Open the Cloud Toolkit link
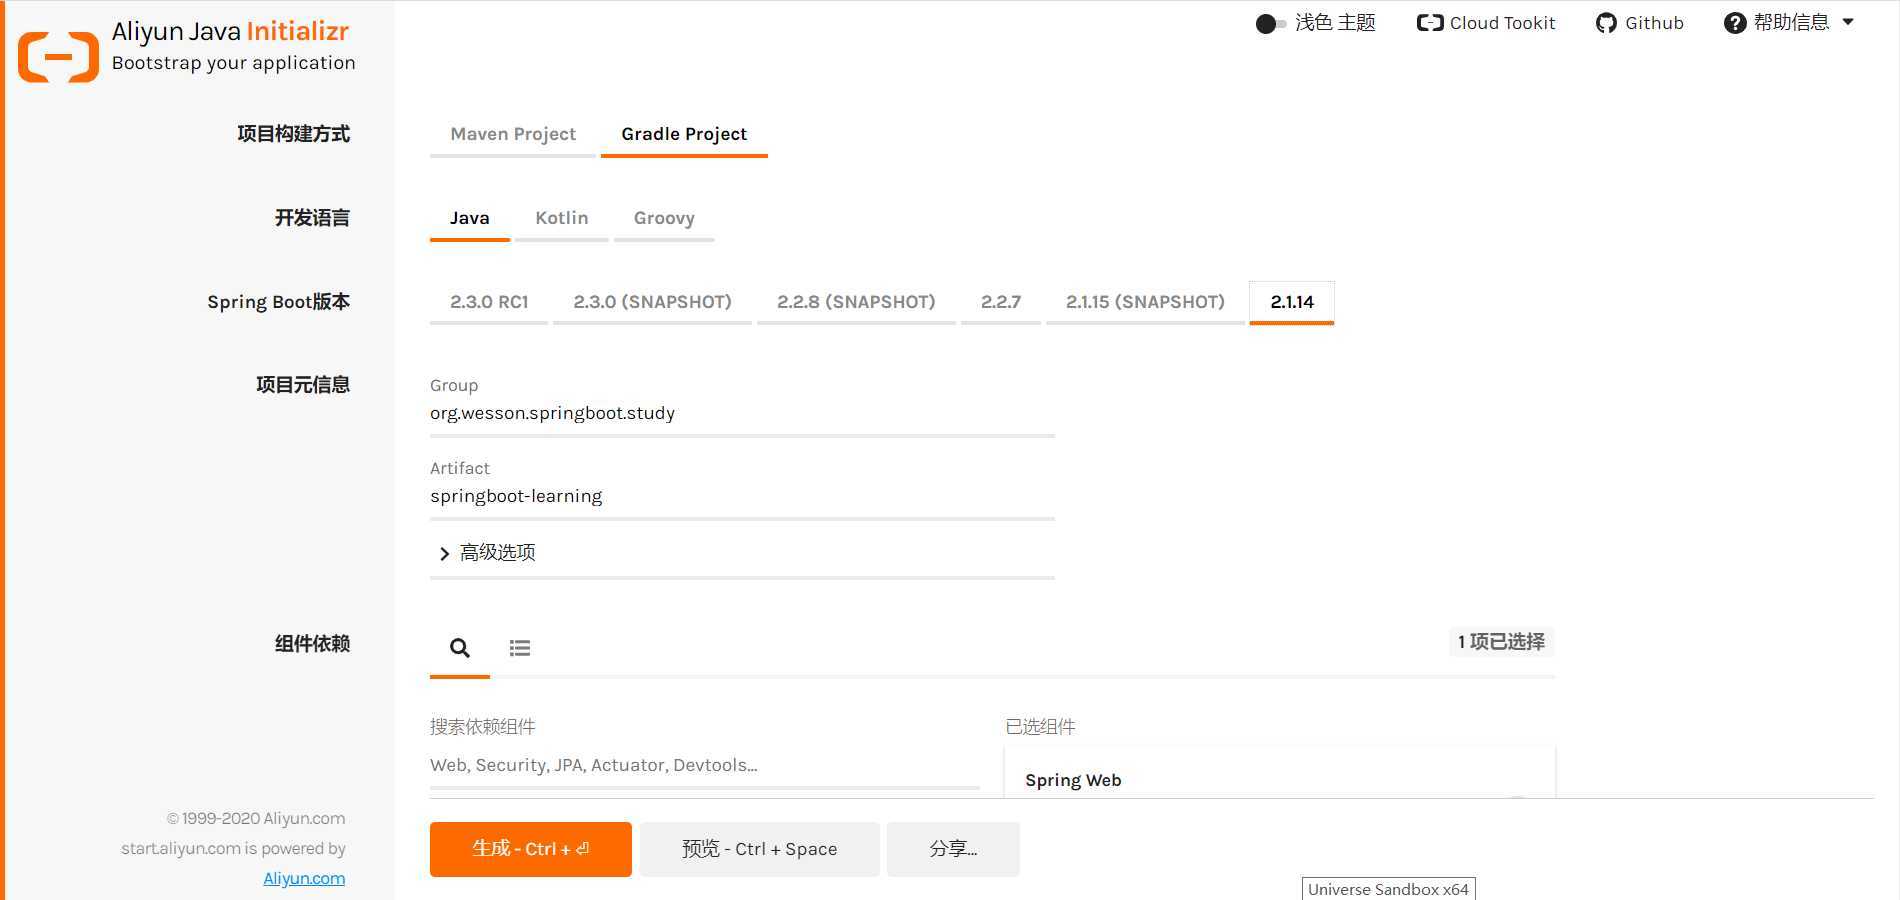This screenshot has width=1900, height=900. 1486,23
